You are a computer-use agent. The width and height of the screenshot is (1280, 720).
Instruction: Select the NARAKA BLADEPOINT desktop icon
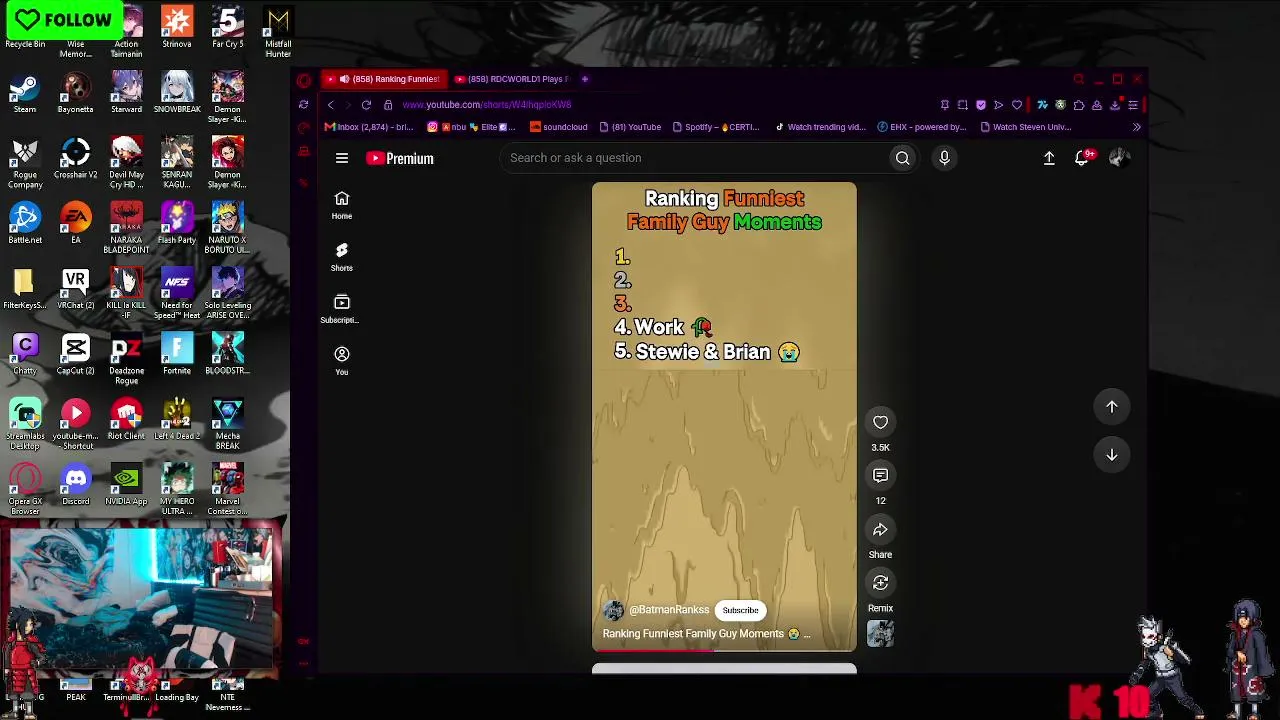(x=126, y=228)
